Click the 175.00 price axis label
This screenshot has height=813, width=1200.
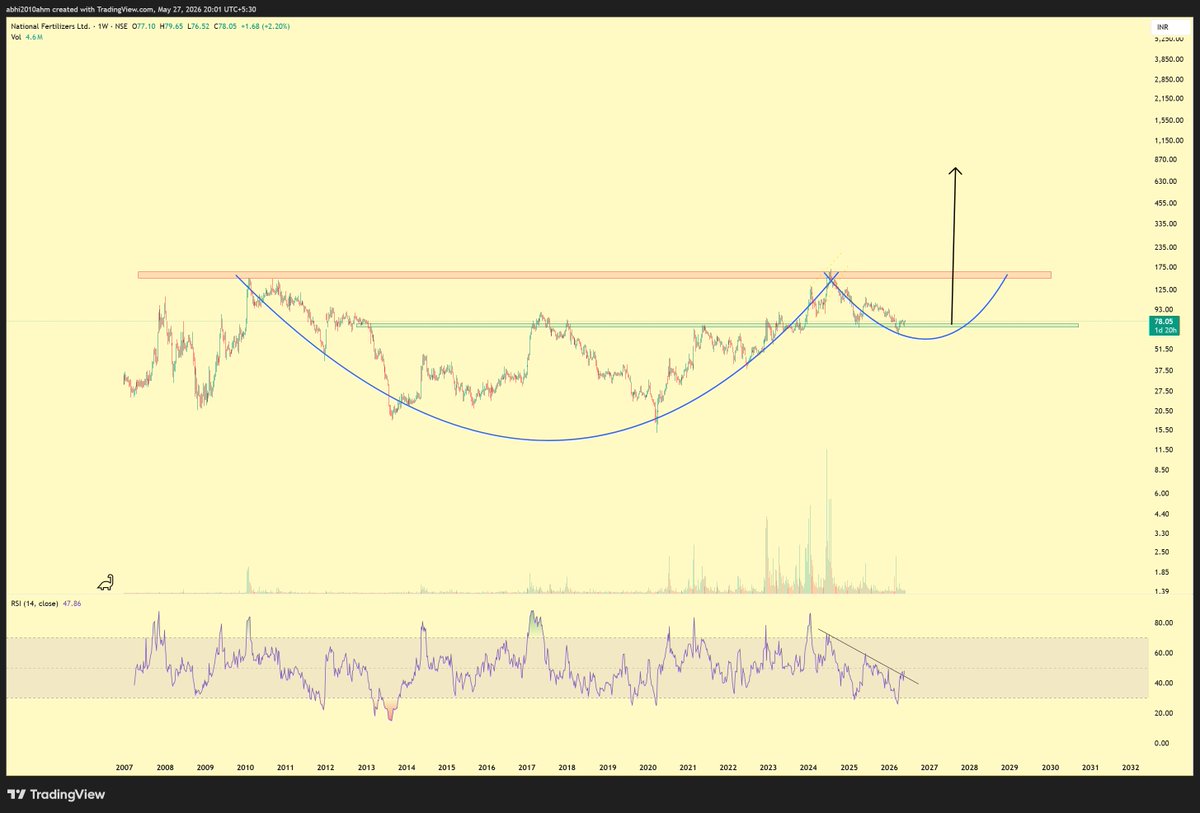(x=1166, y=267)
